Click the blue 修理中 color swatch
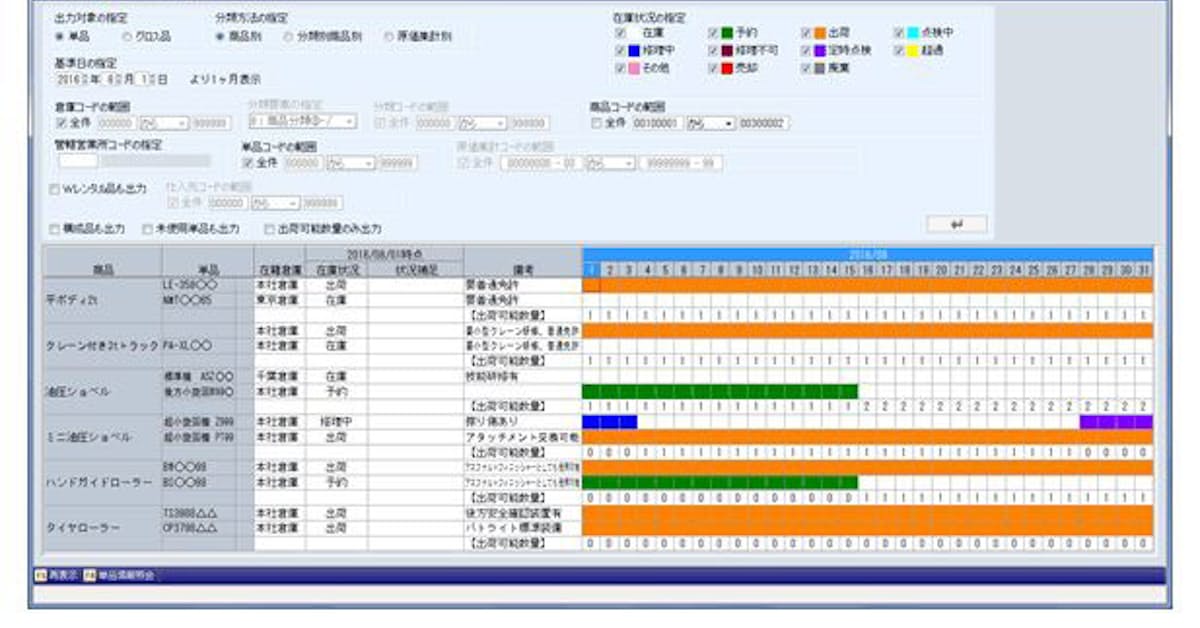 (x=634, y=50)
